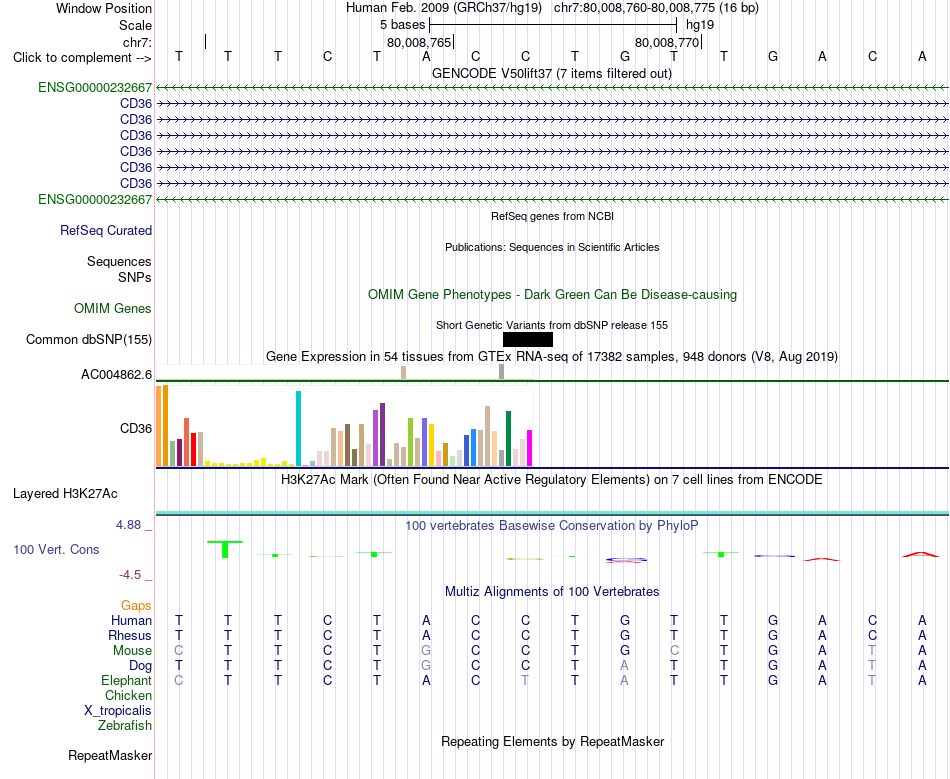This screenshot has width=950, height=779.
Task: Click the Layered H3K27Ac track label
Action: 65,494
